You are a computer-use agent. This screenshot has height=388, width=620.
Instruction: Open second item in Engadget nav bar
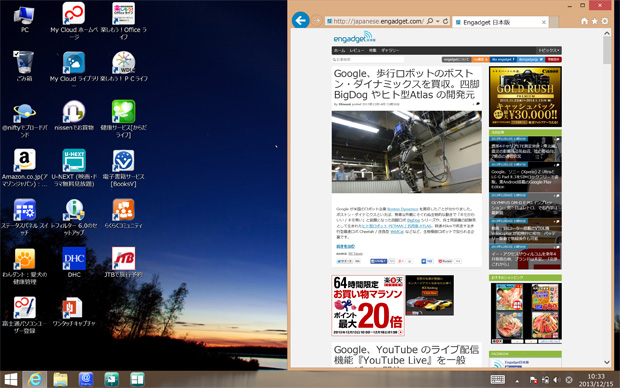(357, 51)
